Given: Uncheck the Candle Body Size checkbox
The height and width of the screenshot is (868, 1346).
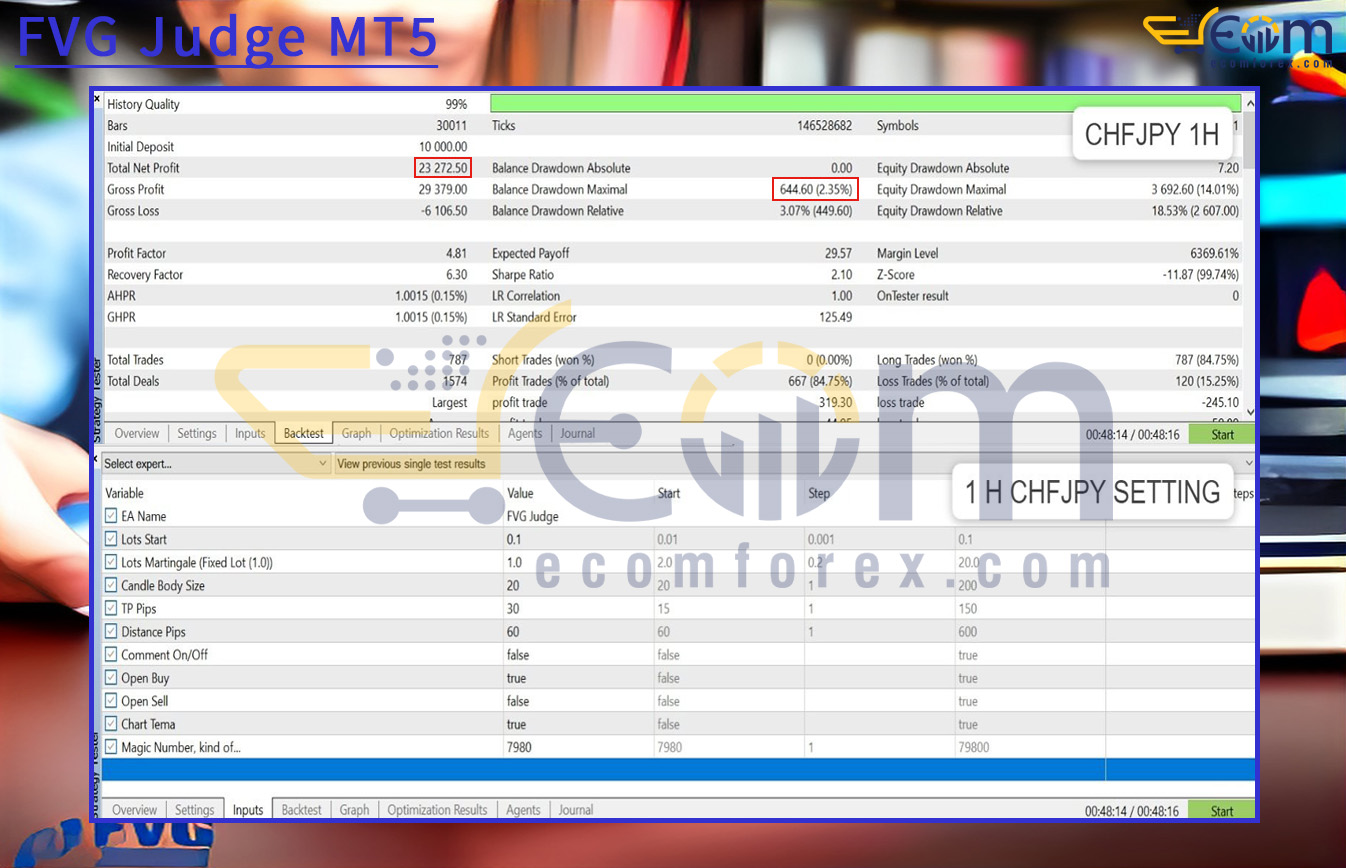Looking at the screenshot, I should [x=111, y=585].
